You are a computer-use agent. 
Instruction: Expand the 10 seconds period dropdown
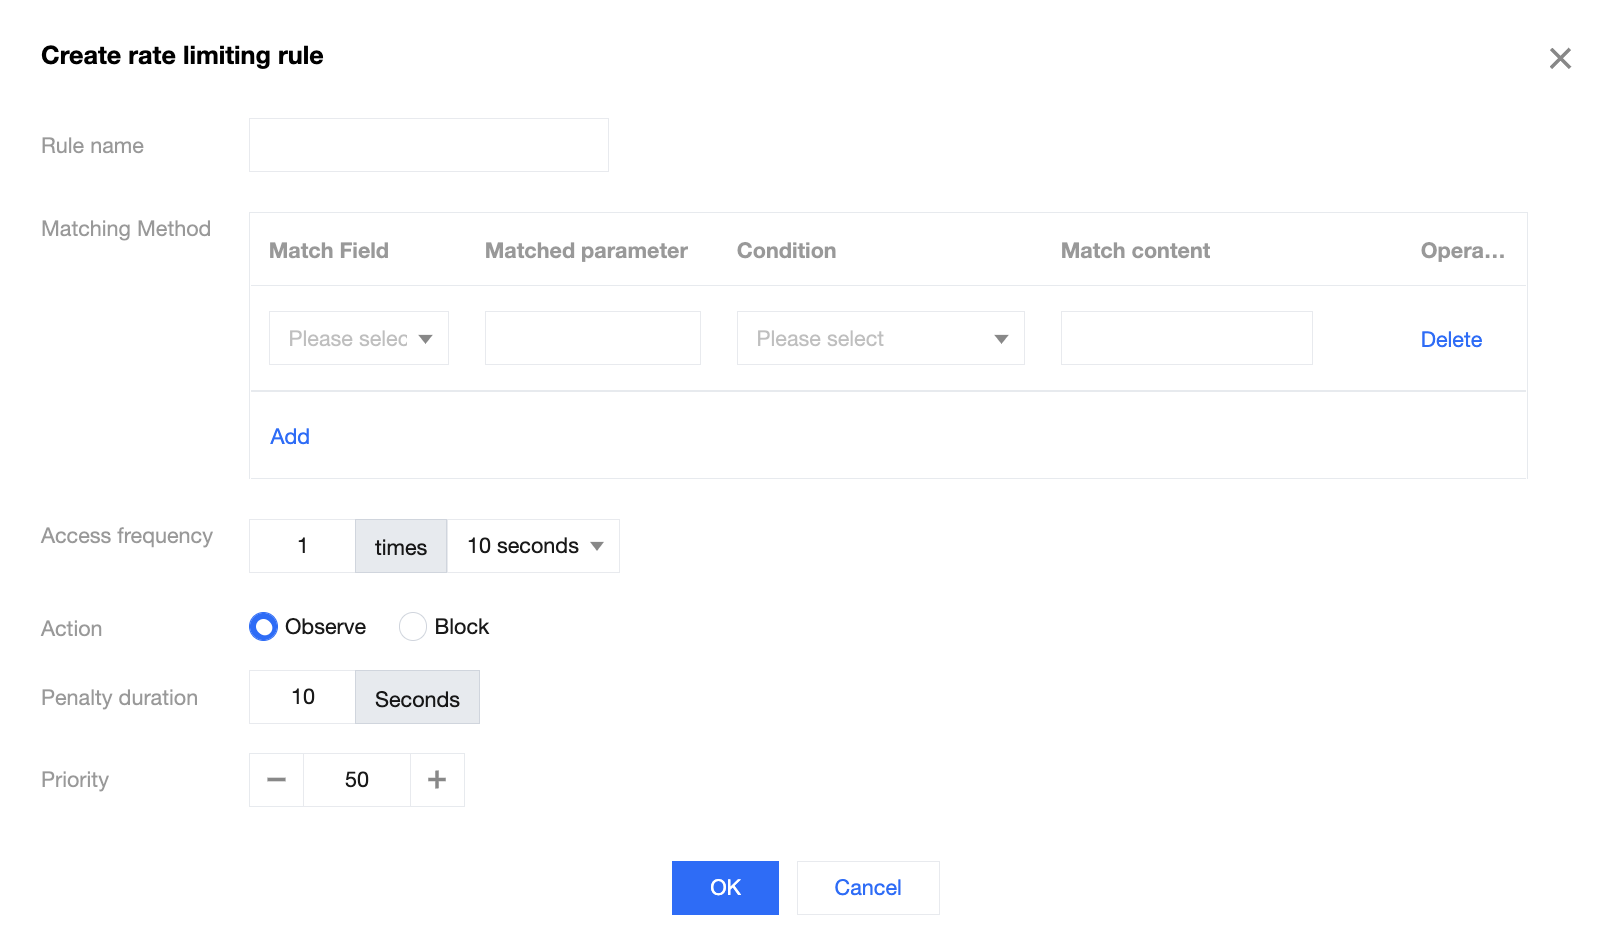point(534,546)
